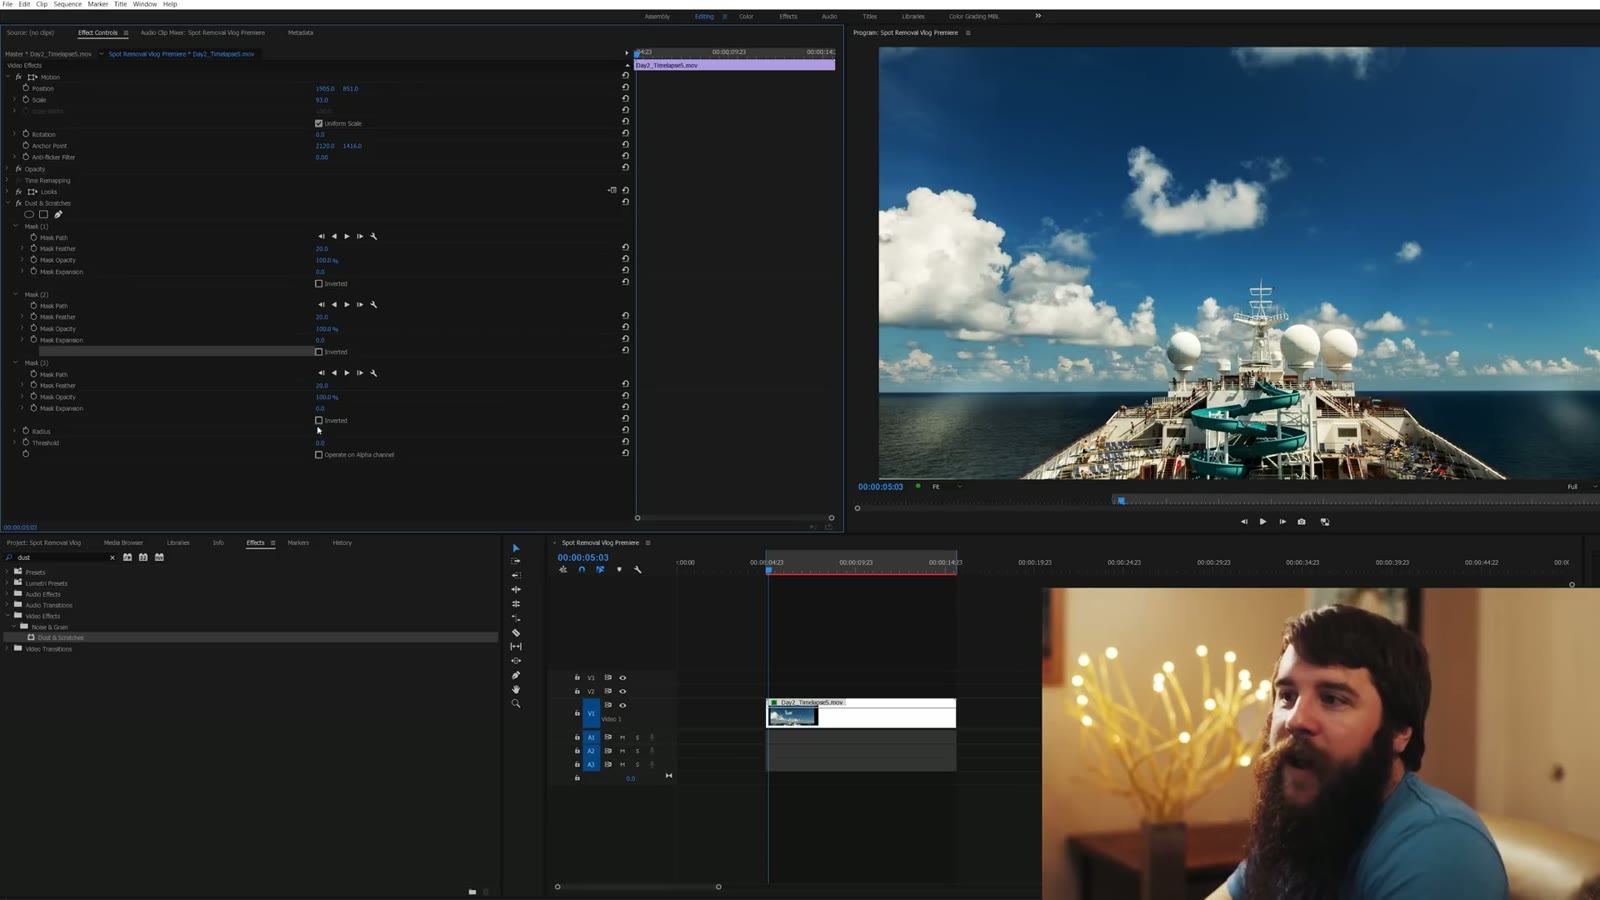Toggle Snap magnet in the timeline
The width and height of the screenshot is (1600, 900).
[x=582, y=569]
